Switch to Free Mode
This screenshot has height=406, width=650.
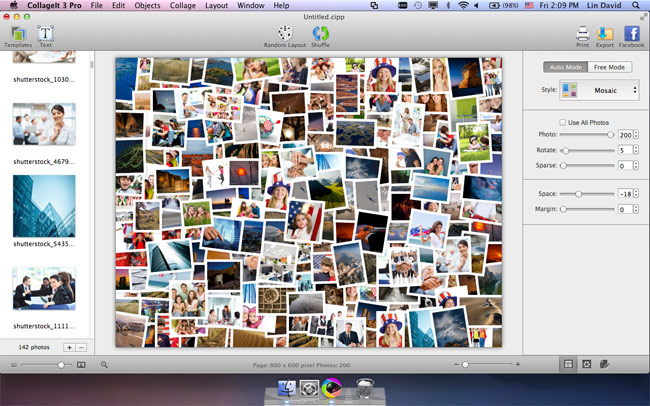click(608, 67)
